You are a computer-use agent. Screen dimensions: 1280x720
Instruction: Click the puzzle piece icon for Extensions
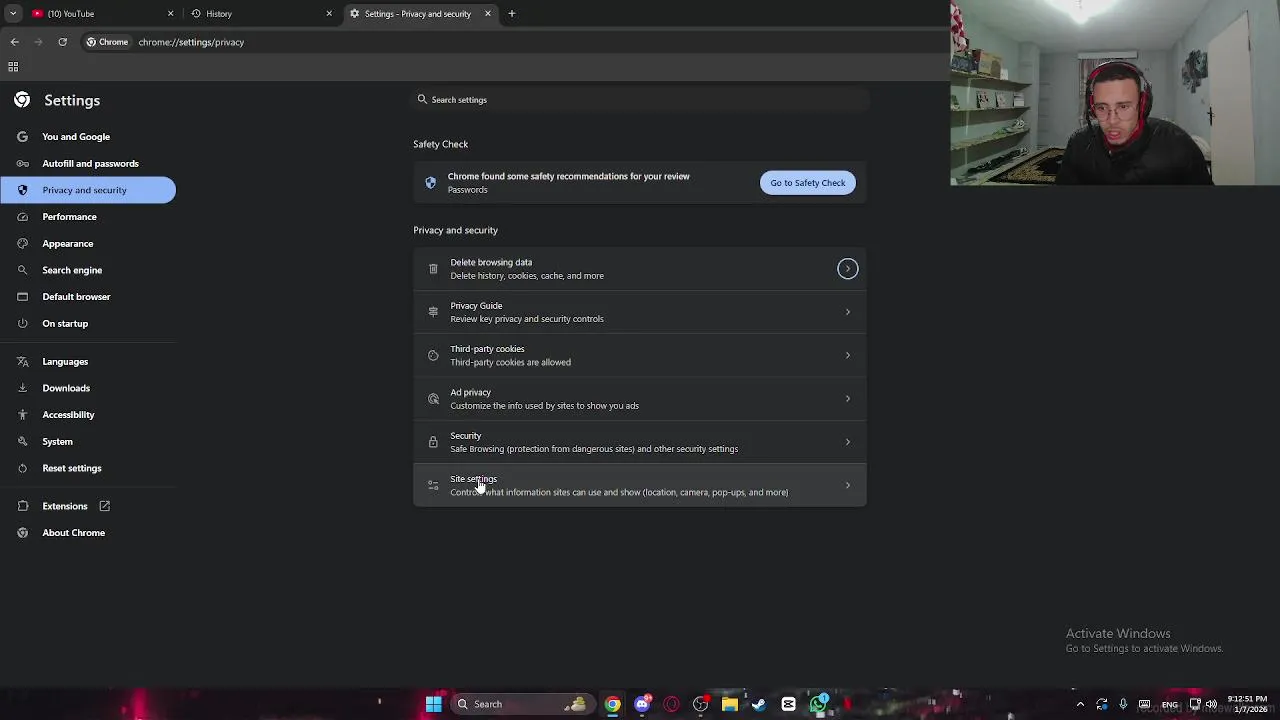[22, 506]
